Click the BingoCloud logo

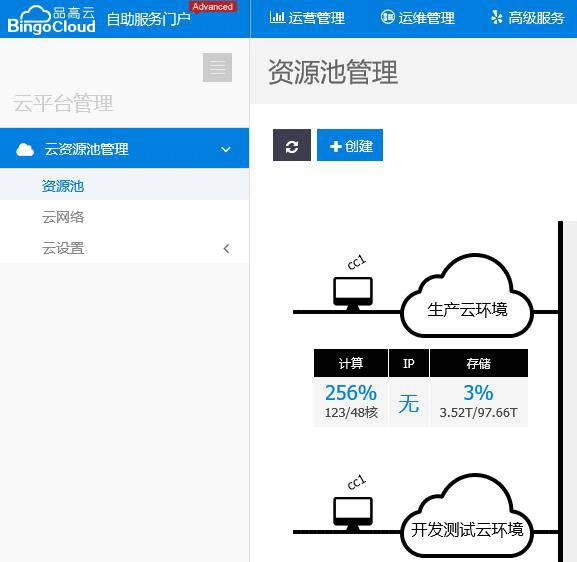pyautogui.click(x=51, y=20)
